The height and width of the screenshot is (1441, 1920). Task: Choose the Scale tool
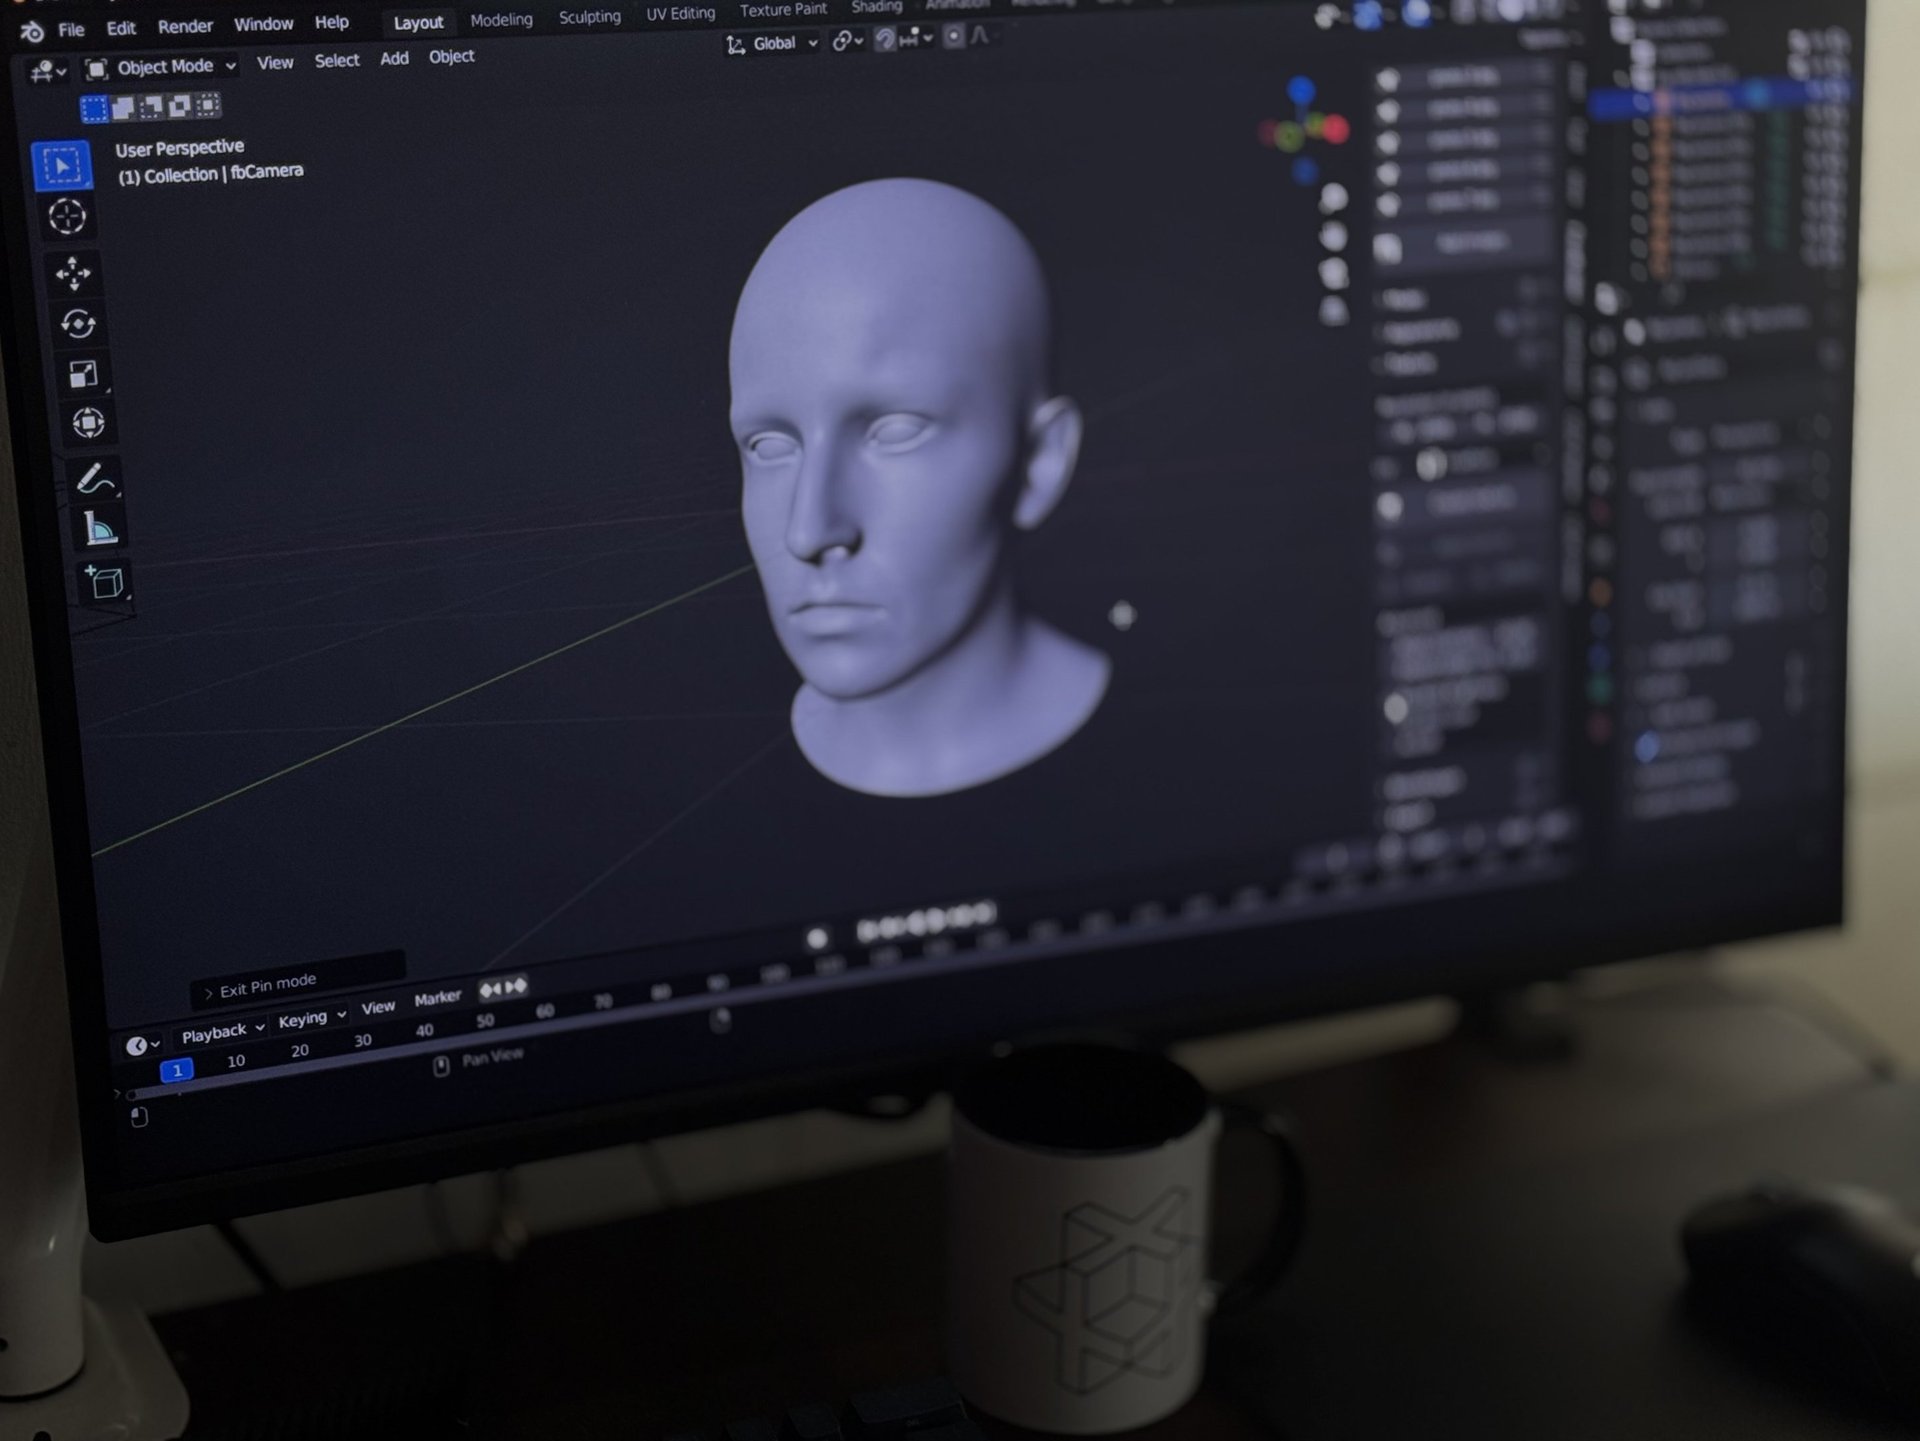coord(83,373)
